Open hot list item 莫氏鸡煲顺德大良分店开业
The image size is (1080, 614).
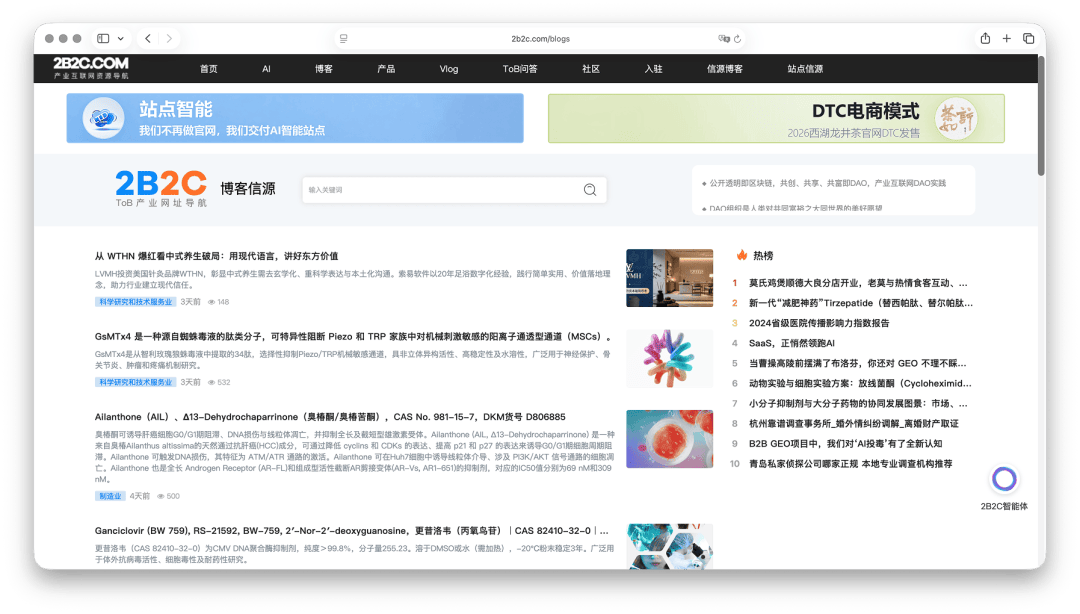[x=858, y=283]
